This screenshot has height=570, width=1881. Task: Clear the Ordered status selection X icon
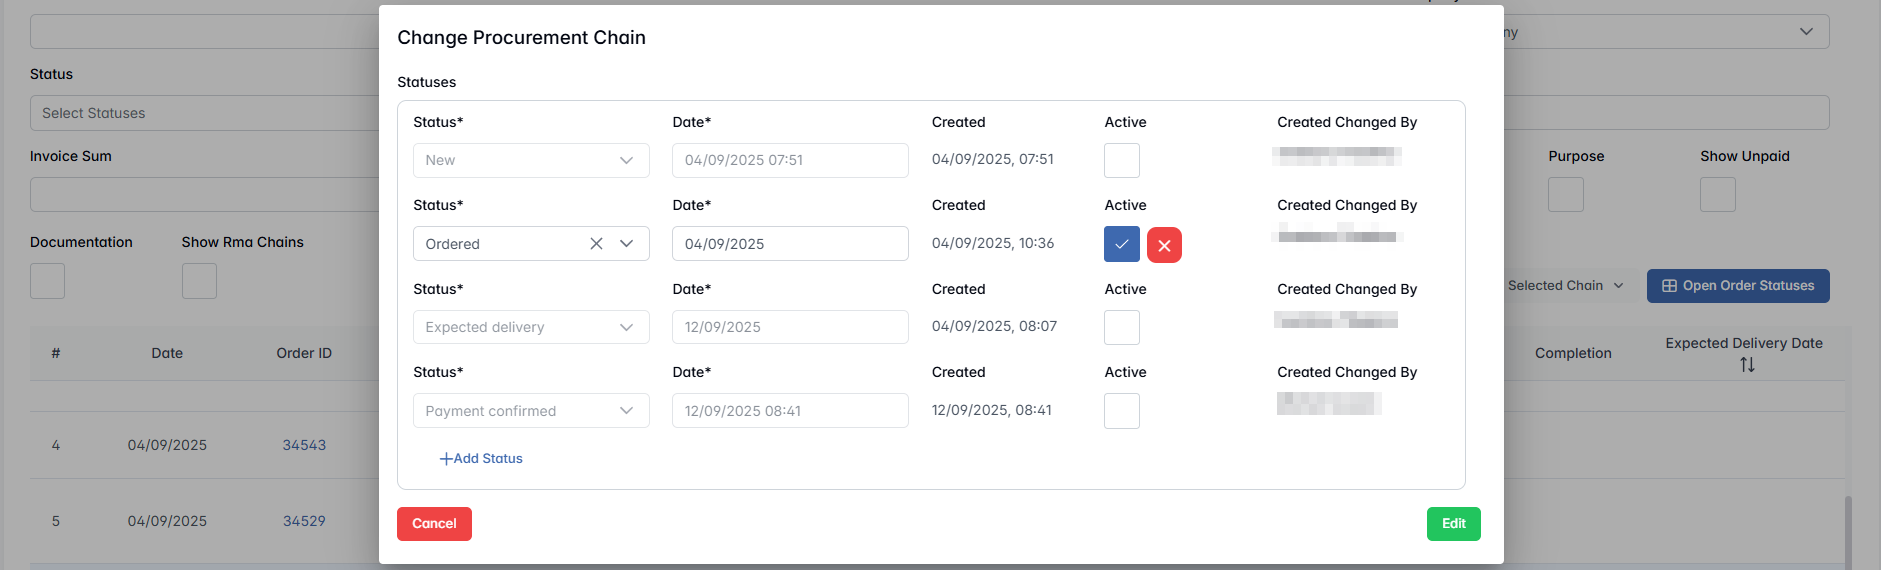(596, 244)
